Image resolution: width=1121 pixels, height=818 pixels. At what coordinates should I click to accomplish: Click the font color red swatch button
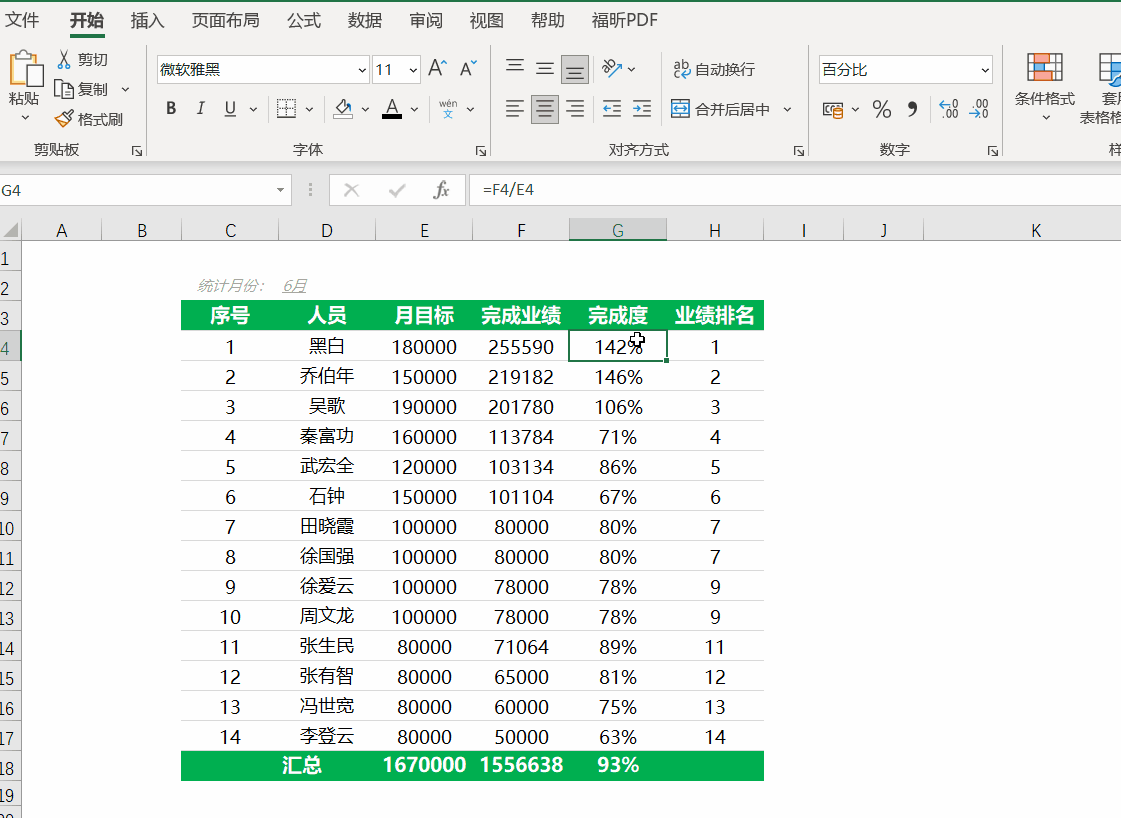click(x=391, y=109)
